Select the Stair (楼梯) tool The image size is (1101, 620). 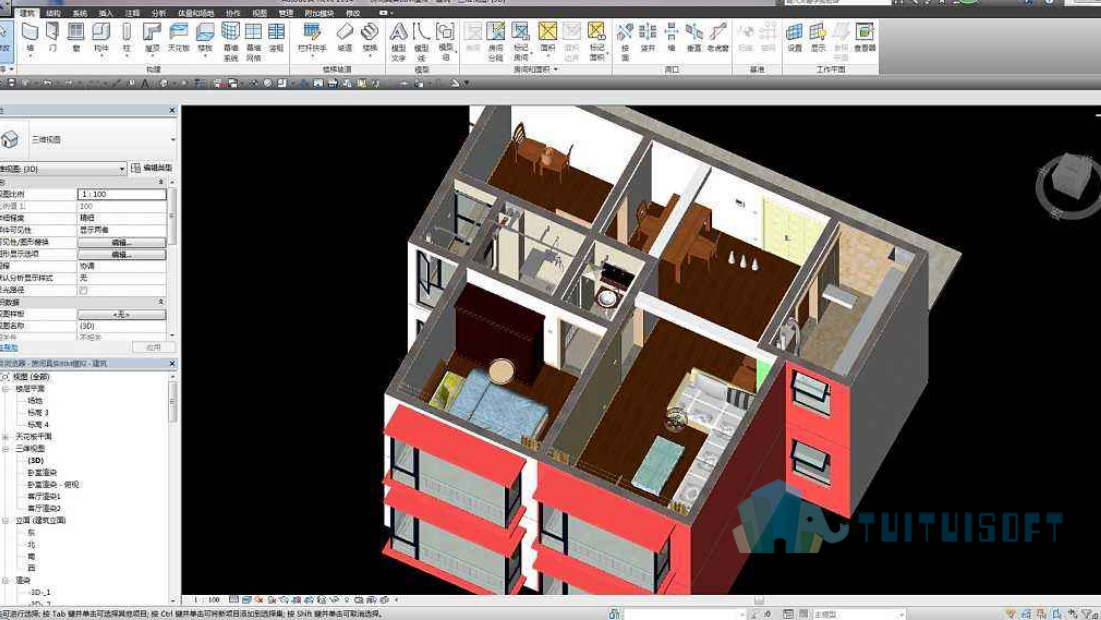tap(369, 37)
